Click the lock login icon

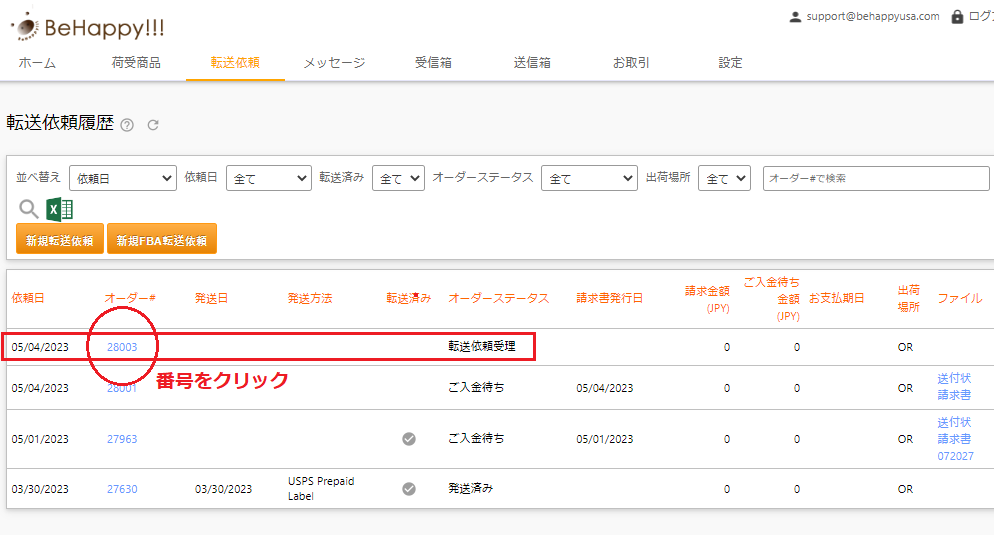coord(957,16)
